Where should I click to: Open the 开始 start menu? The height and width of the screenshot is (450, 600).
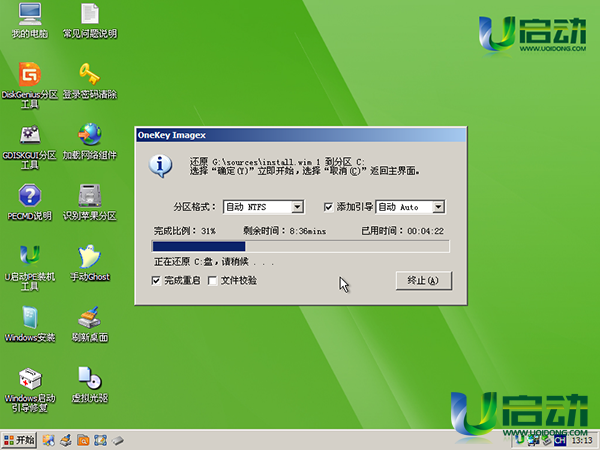coord(19,440)
